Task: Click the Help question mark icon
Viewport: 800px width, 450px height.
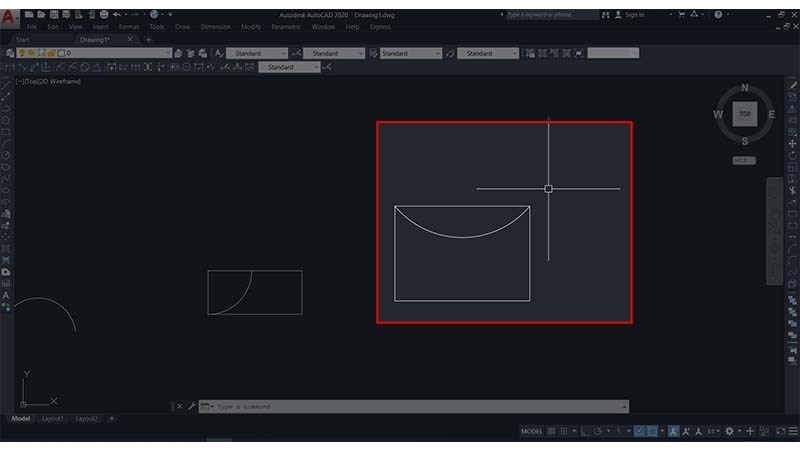Action: click(x=718, y=14)
